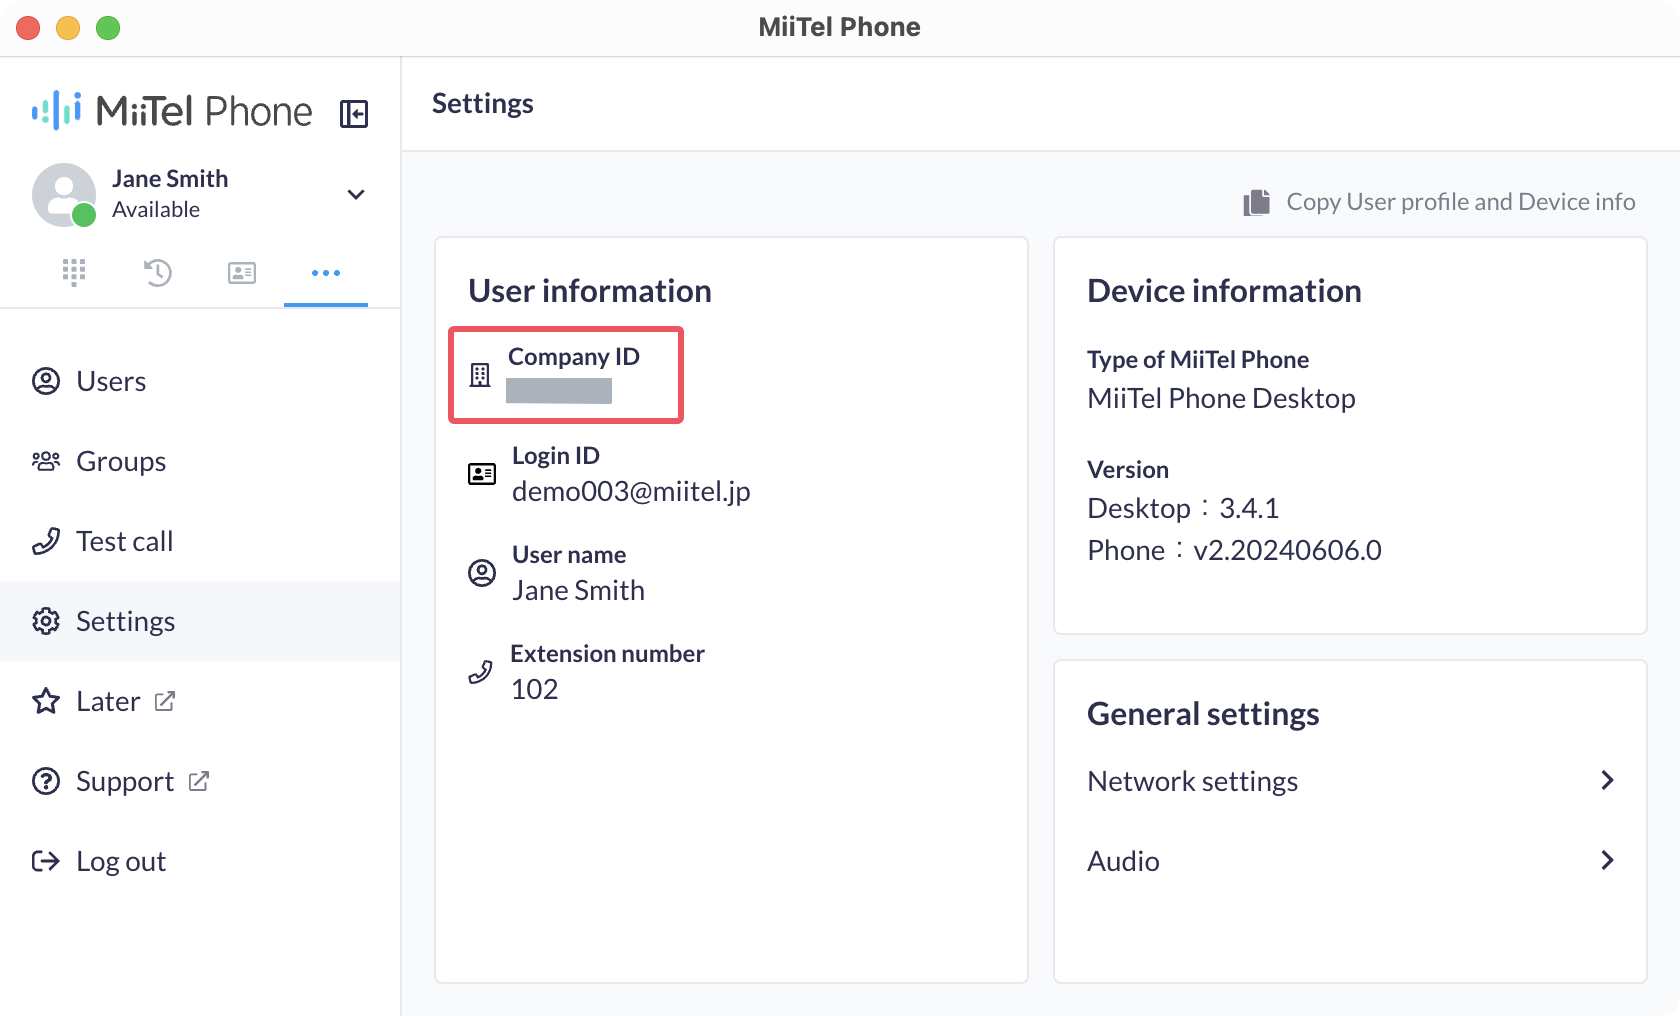Click the Audio chevron arrow
The height and width of the screenshot is (1016, 1680).
coord(1607,860)
